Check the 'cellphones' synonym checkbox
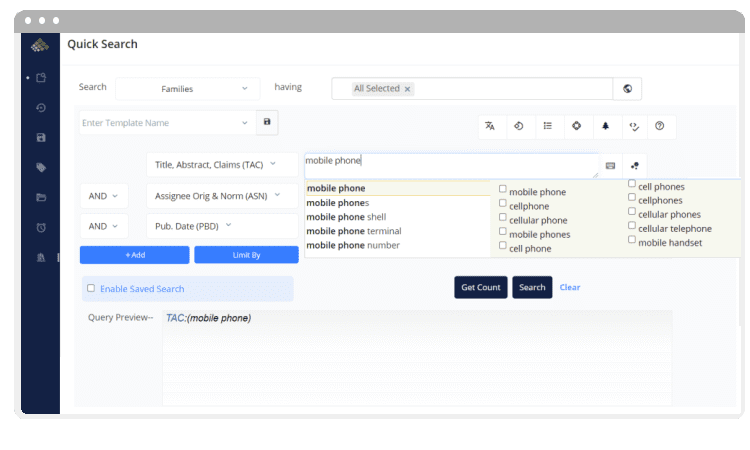This screenshot has width=750, height=450. [632, 198]
